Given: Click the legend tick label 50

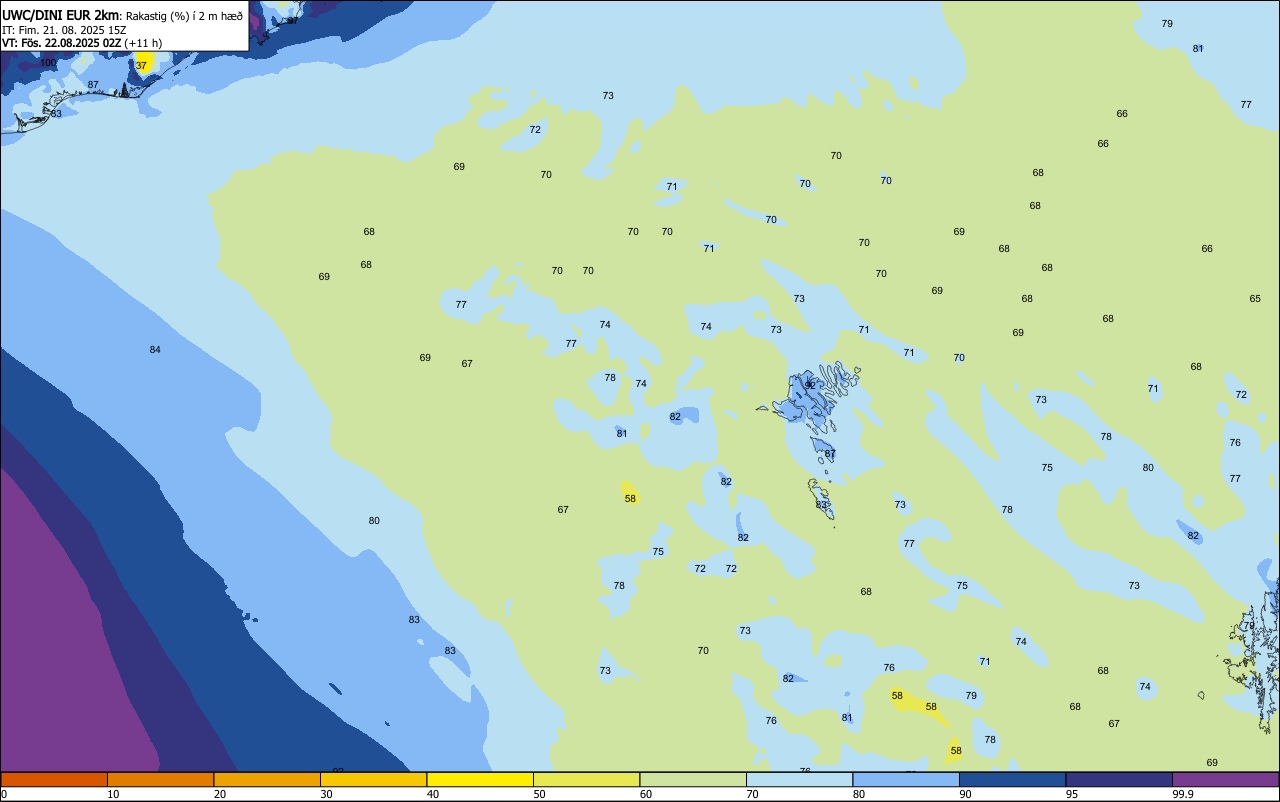Looking at the screenshot, I should point(539,794).
